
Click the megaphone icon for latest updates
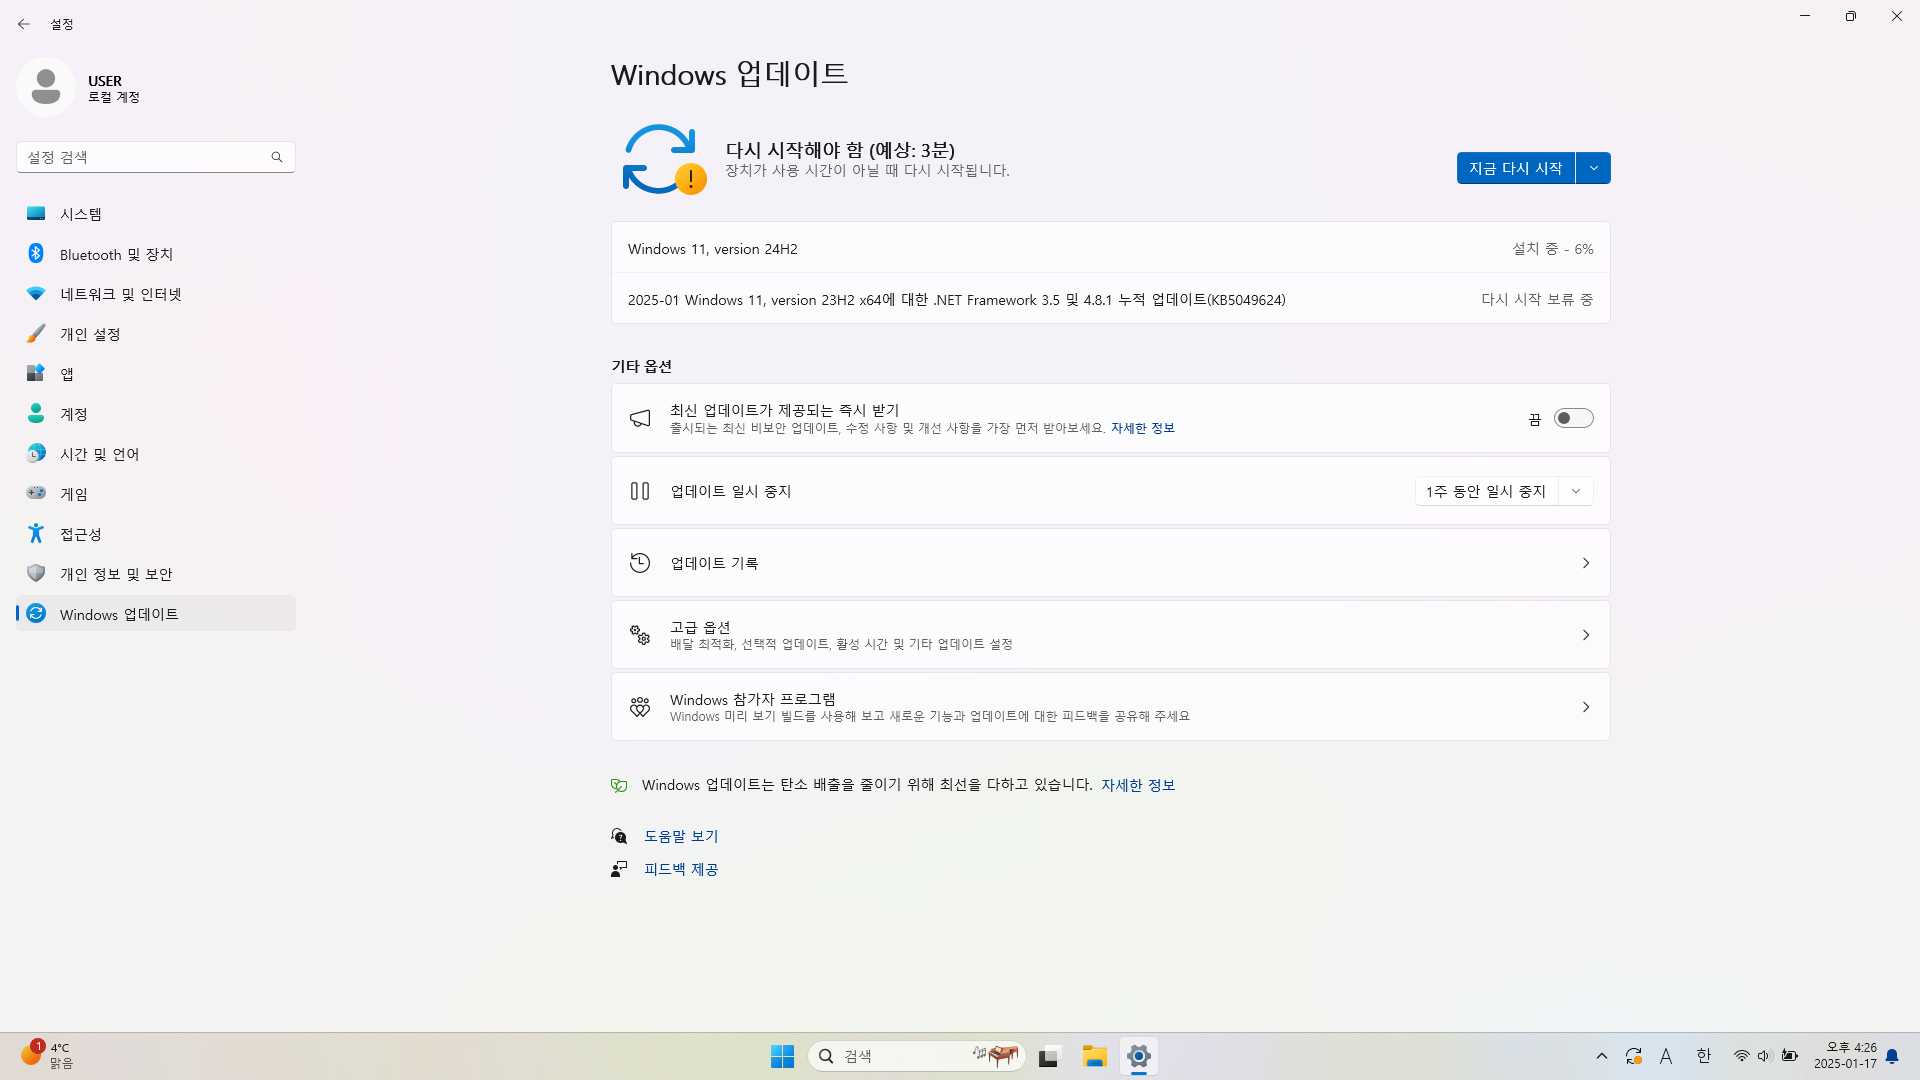[x=640, y=418]
